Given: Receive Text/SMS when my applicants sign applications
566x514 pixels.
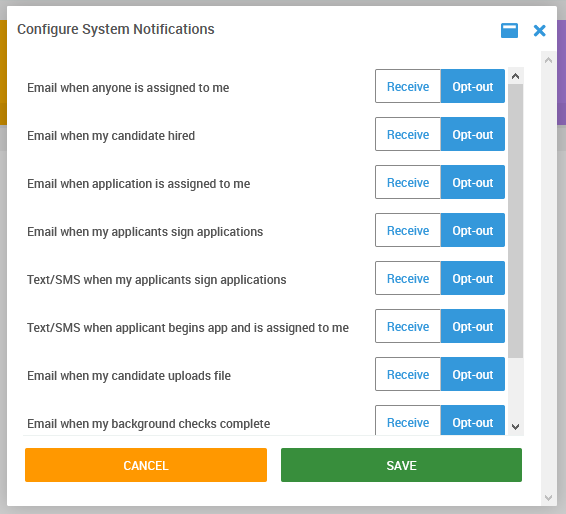Looking at the screenshot, I should 408,278.
